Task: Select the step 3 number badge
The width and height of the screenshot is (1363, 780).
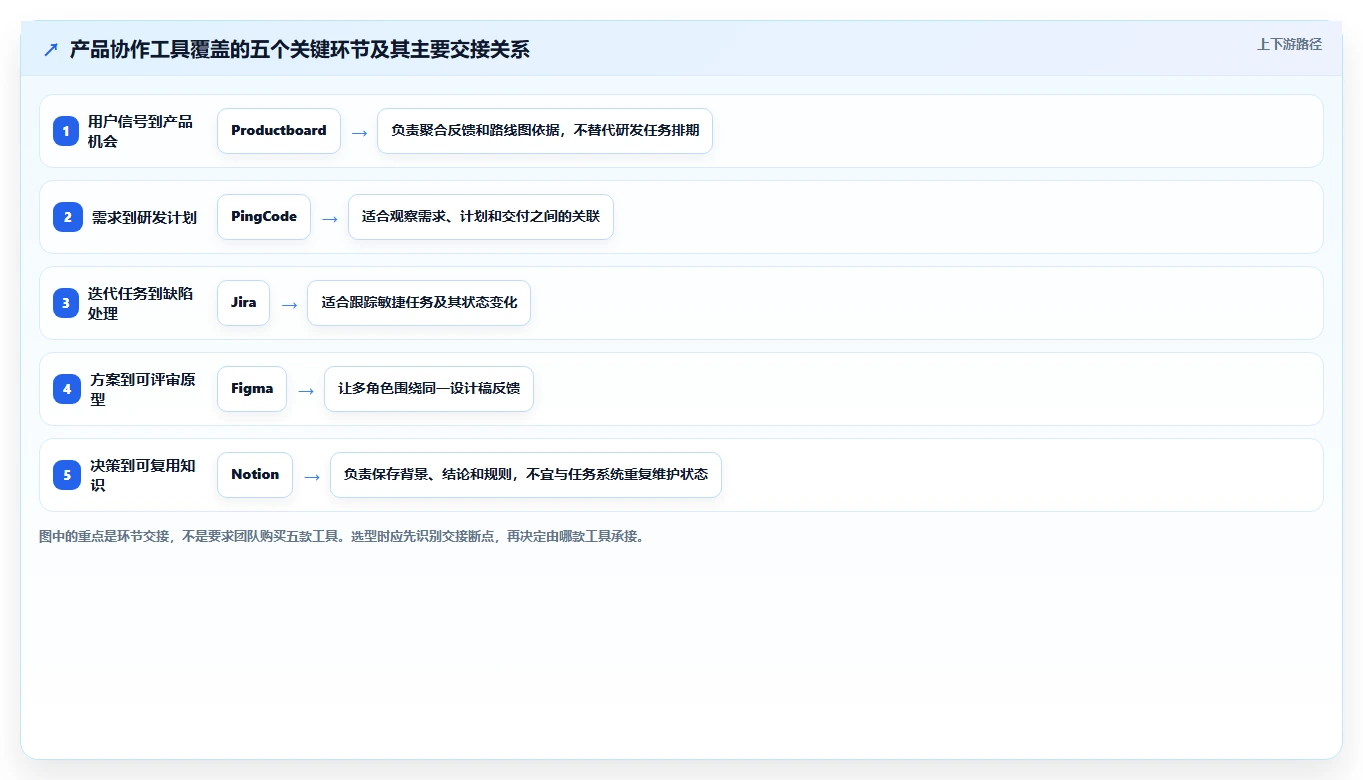Action: pyautogui.click(x=66, y=303)
